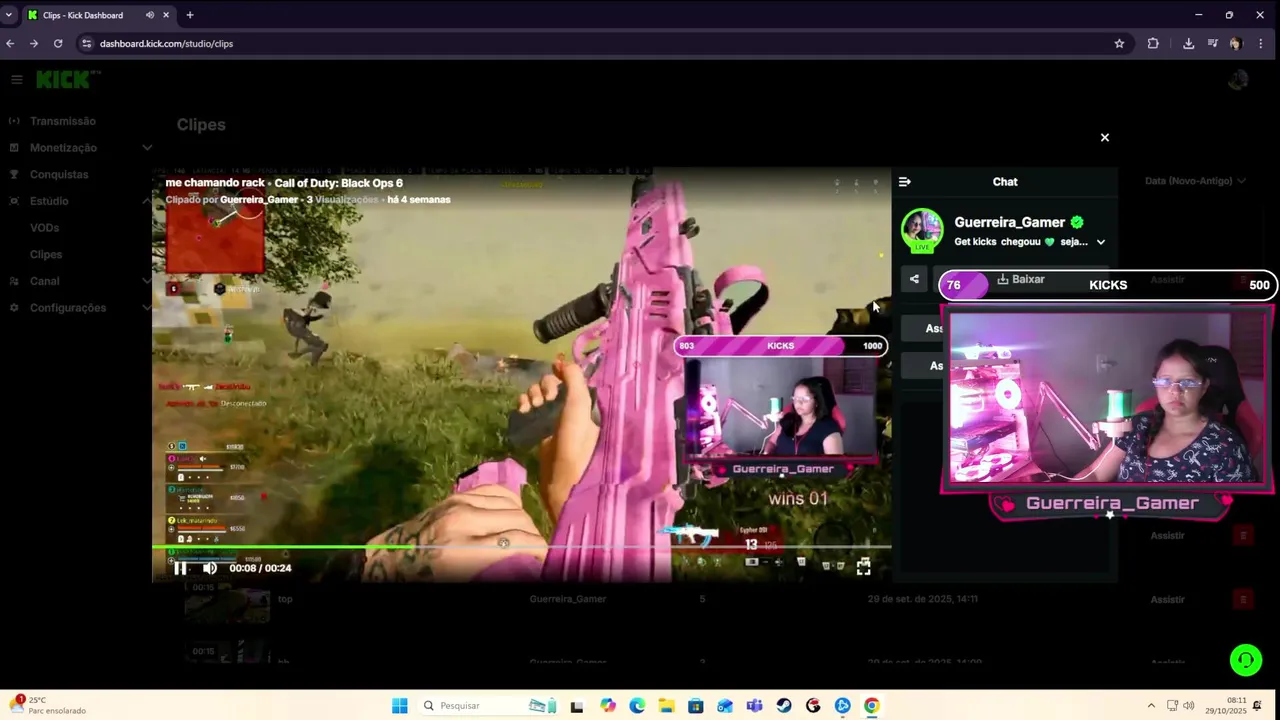Close the Clips - Kick Dashboard tab
This screenshot has height=720, width=1280.
click(166, 15)
